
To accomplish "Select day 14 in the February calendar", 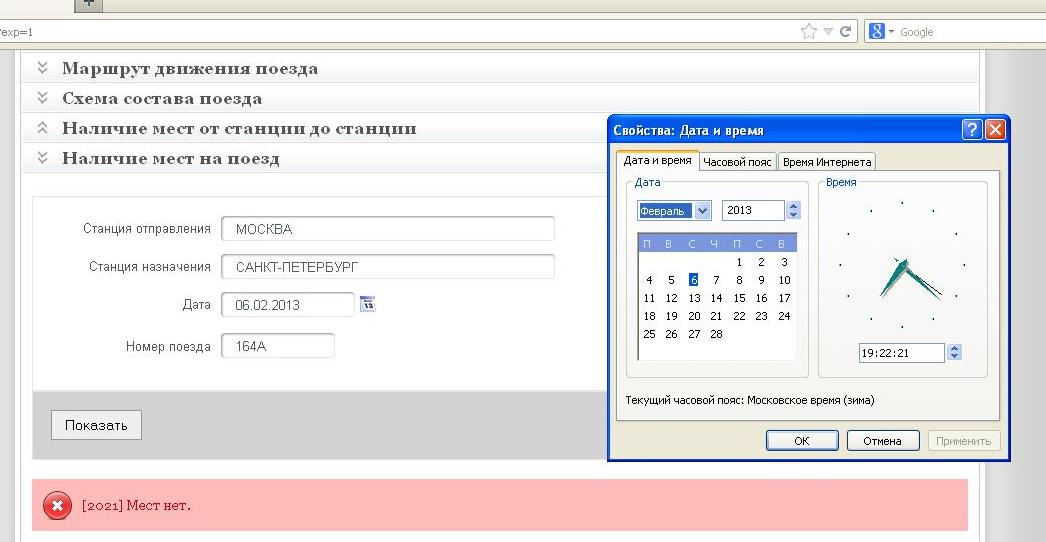I will (716, 298).
